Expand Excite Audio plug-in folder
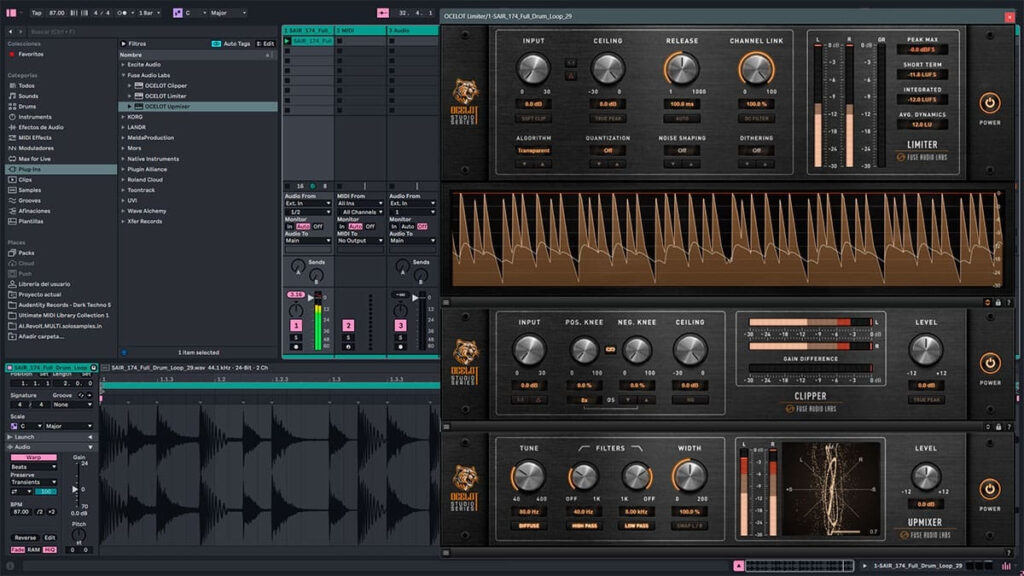Image resolution: width=1024 pixels, height=576 pixels. (123, 65)
